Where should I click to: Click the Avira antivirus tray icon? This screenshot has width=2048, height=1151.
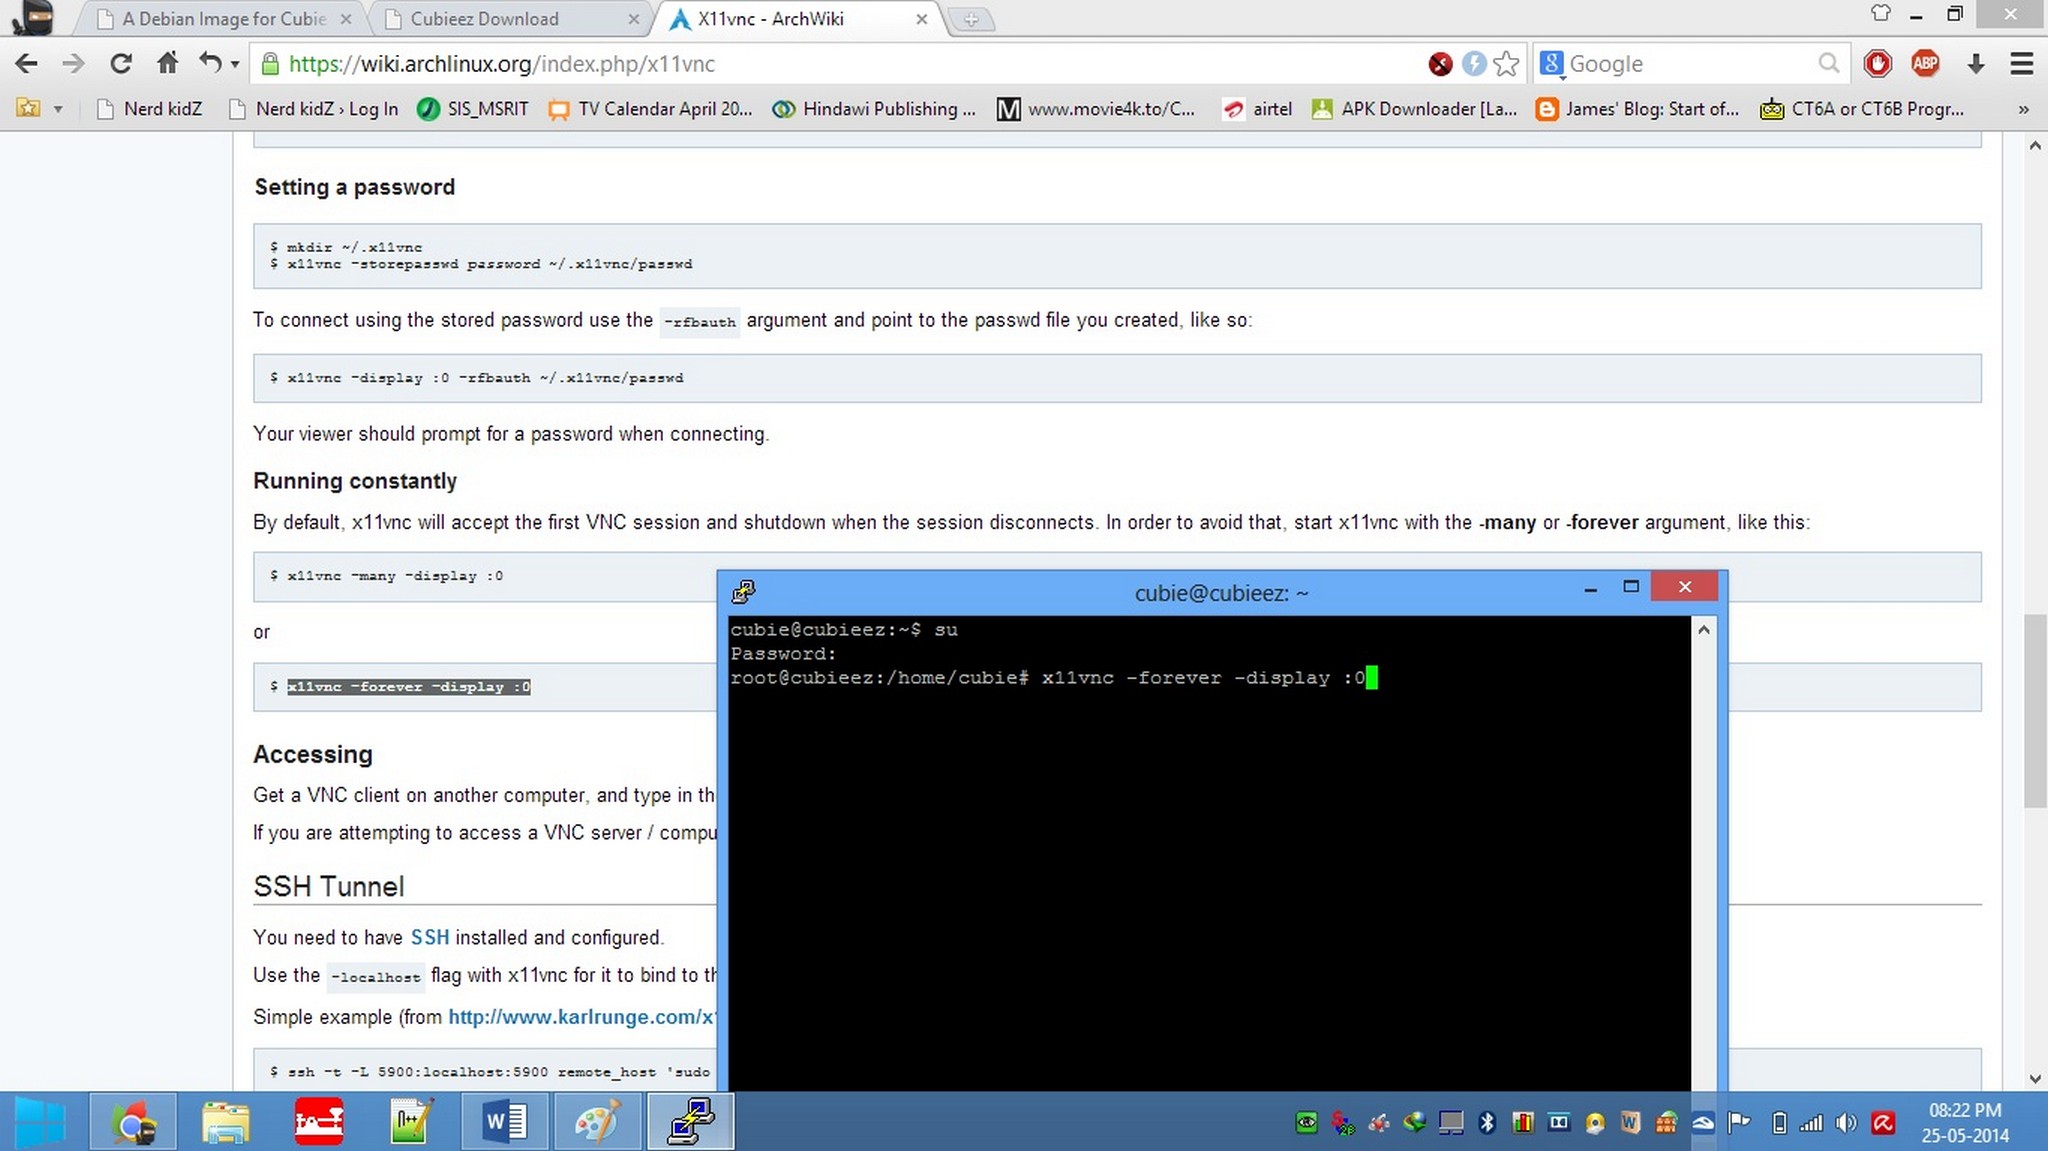coord(1883,1123)
